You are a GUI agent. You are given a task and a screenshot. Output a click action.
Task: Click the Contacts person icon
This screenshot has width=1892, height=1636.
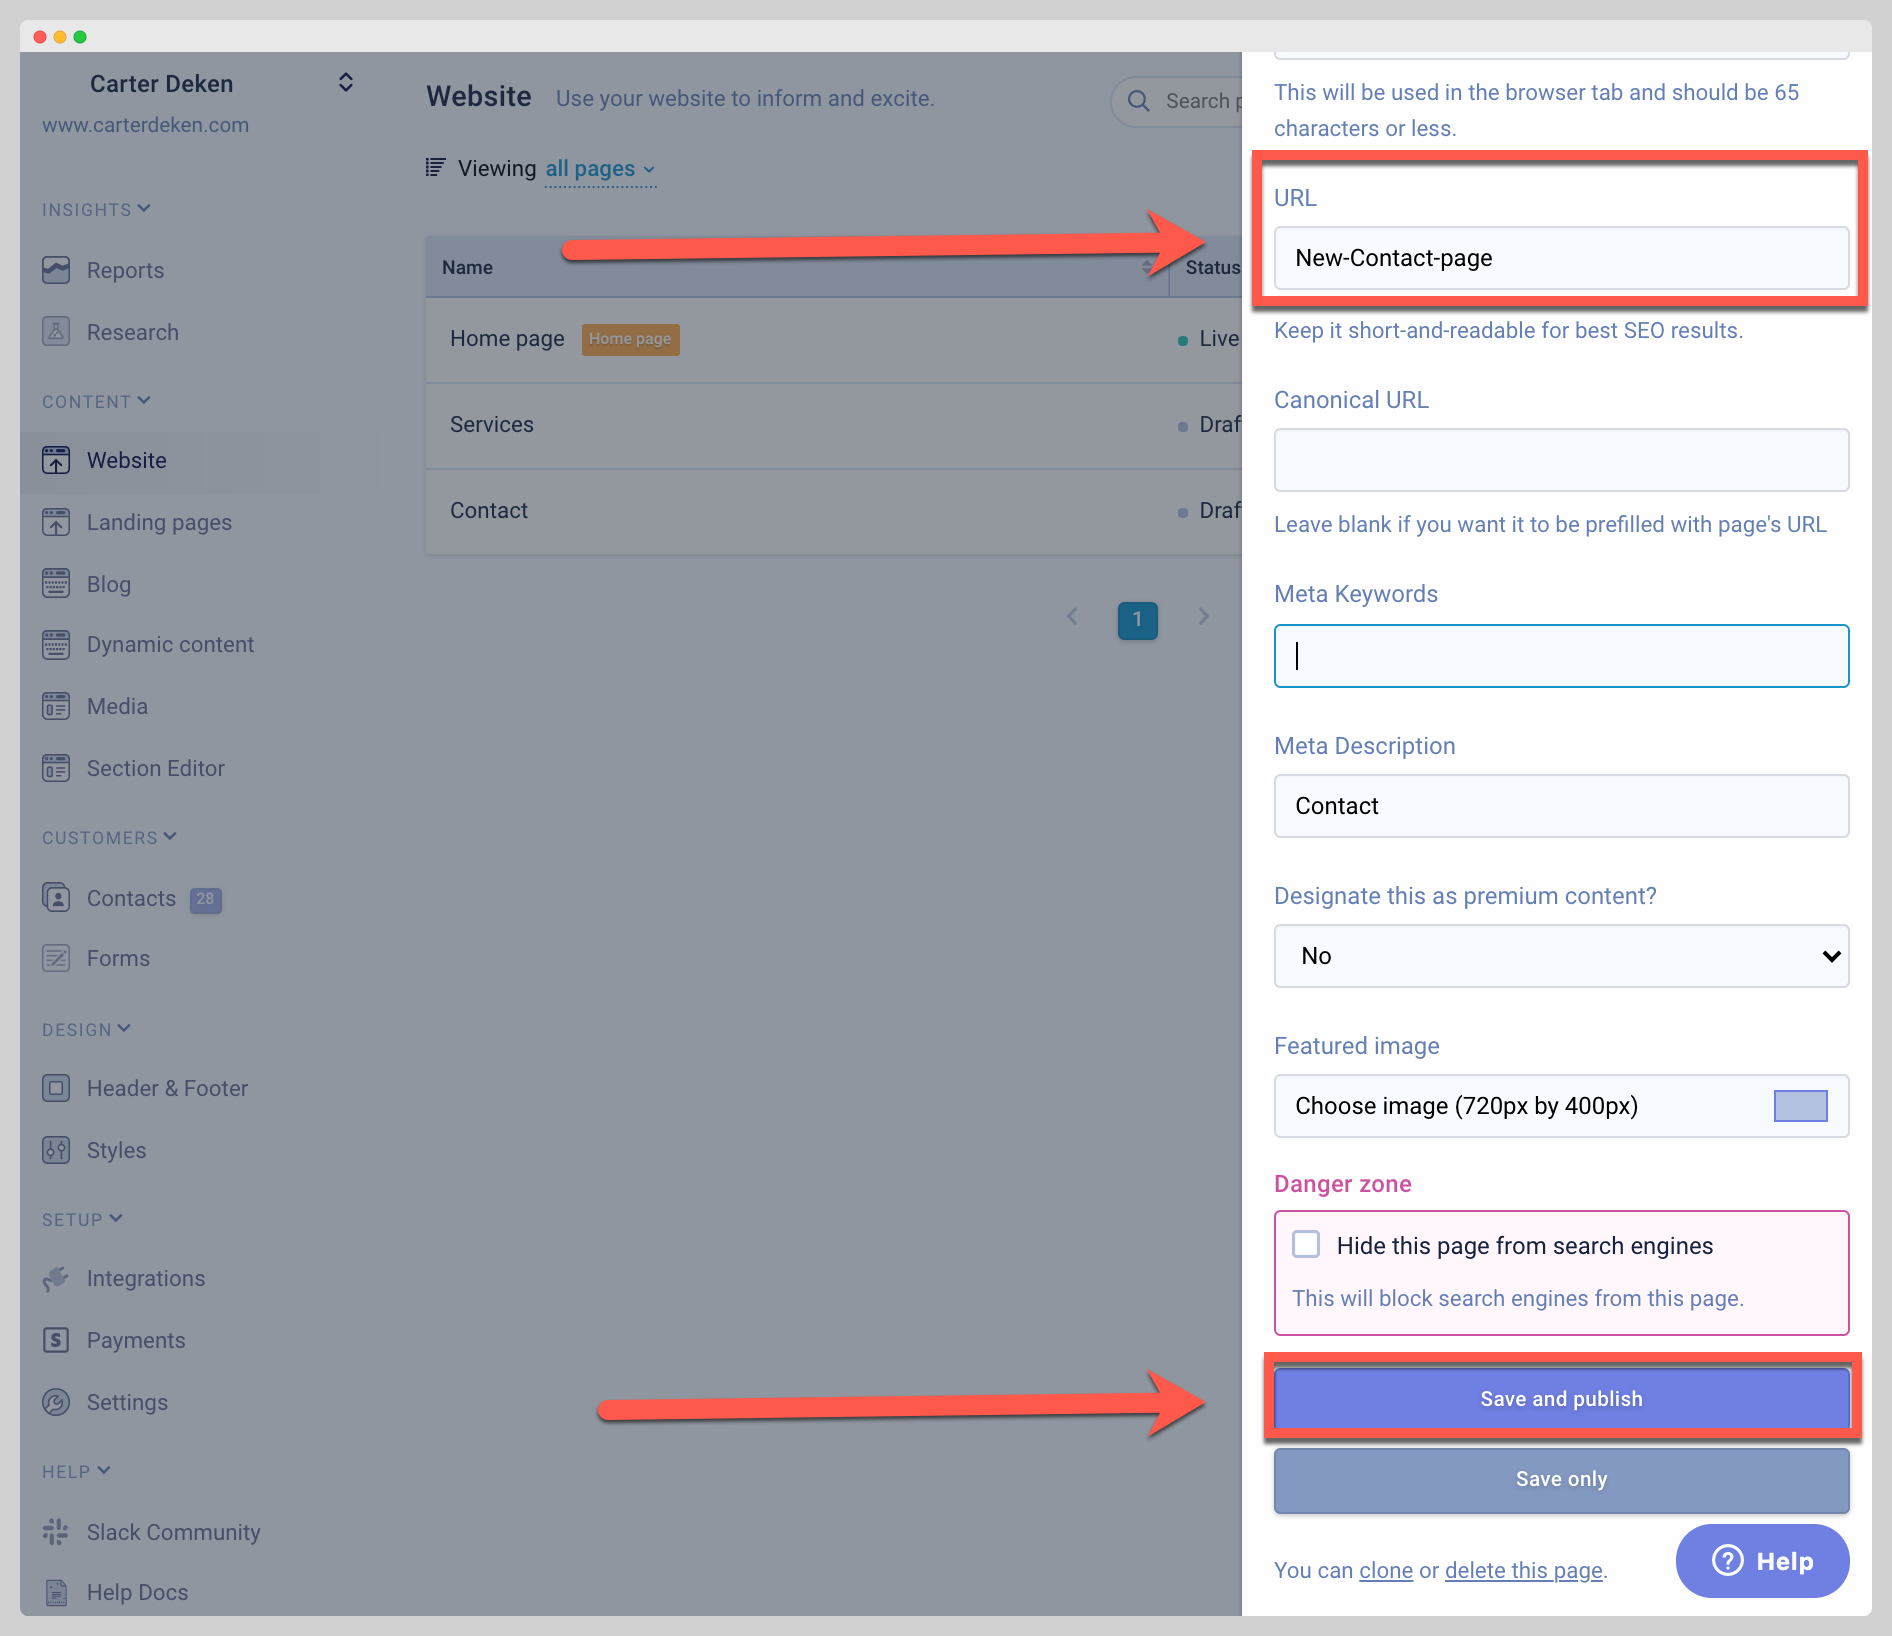(x=56, y=898)
